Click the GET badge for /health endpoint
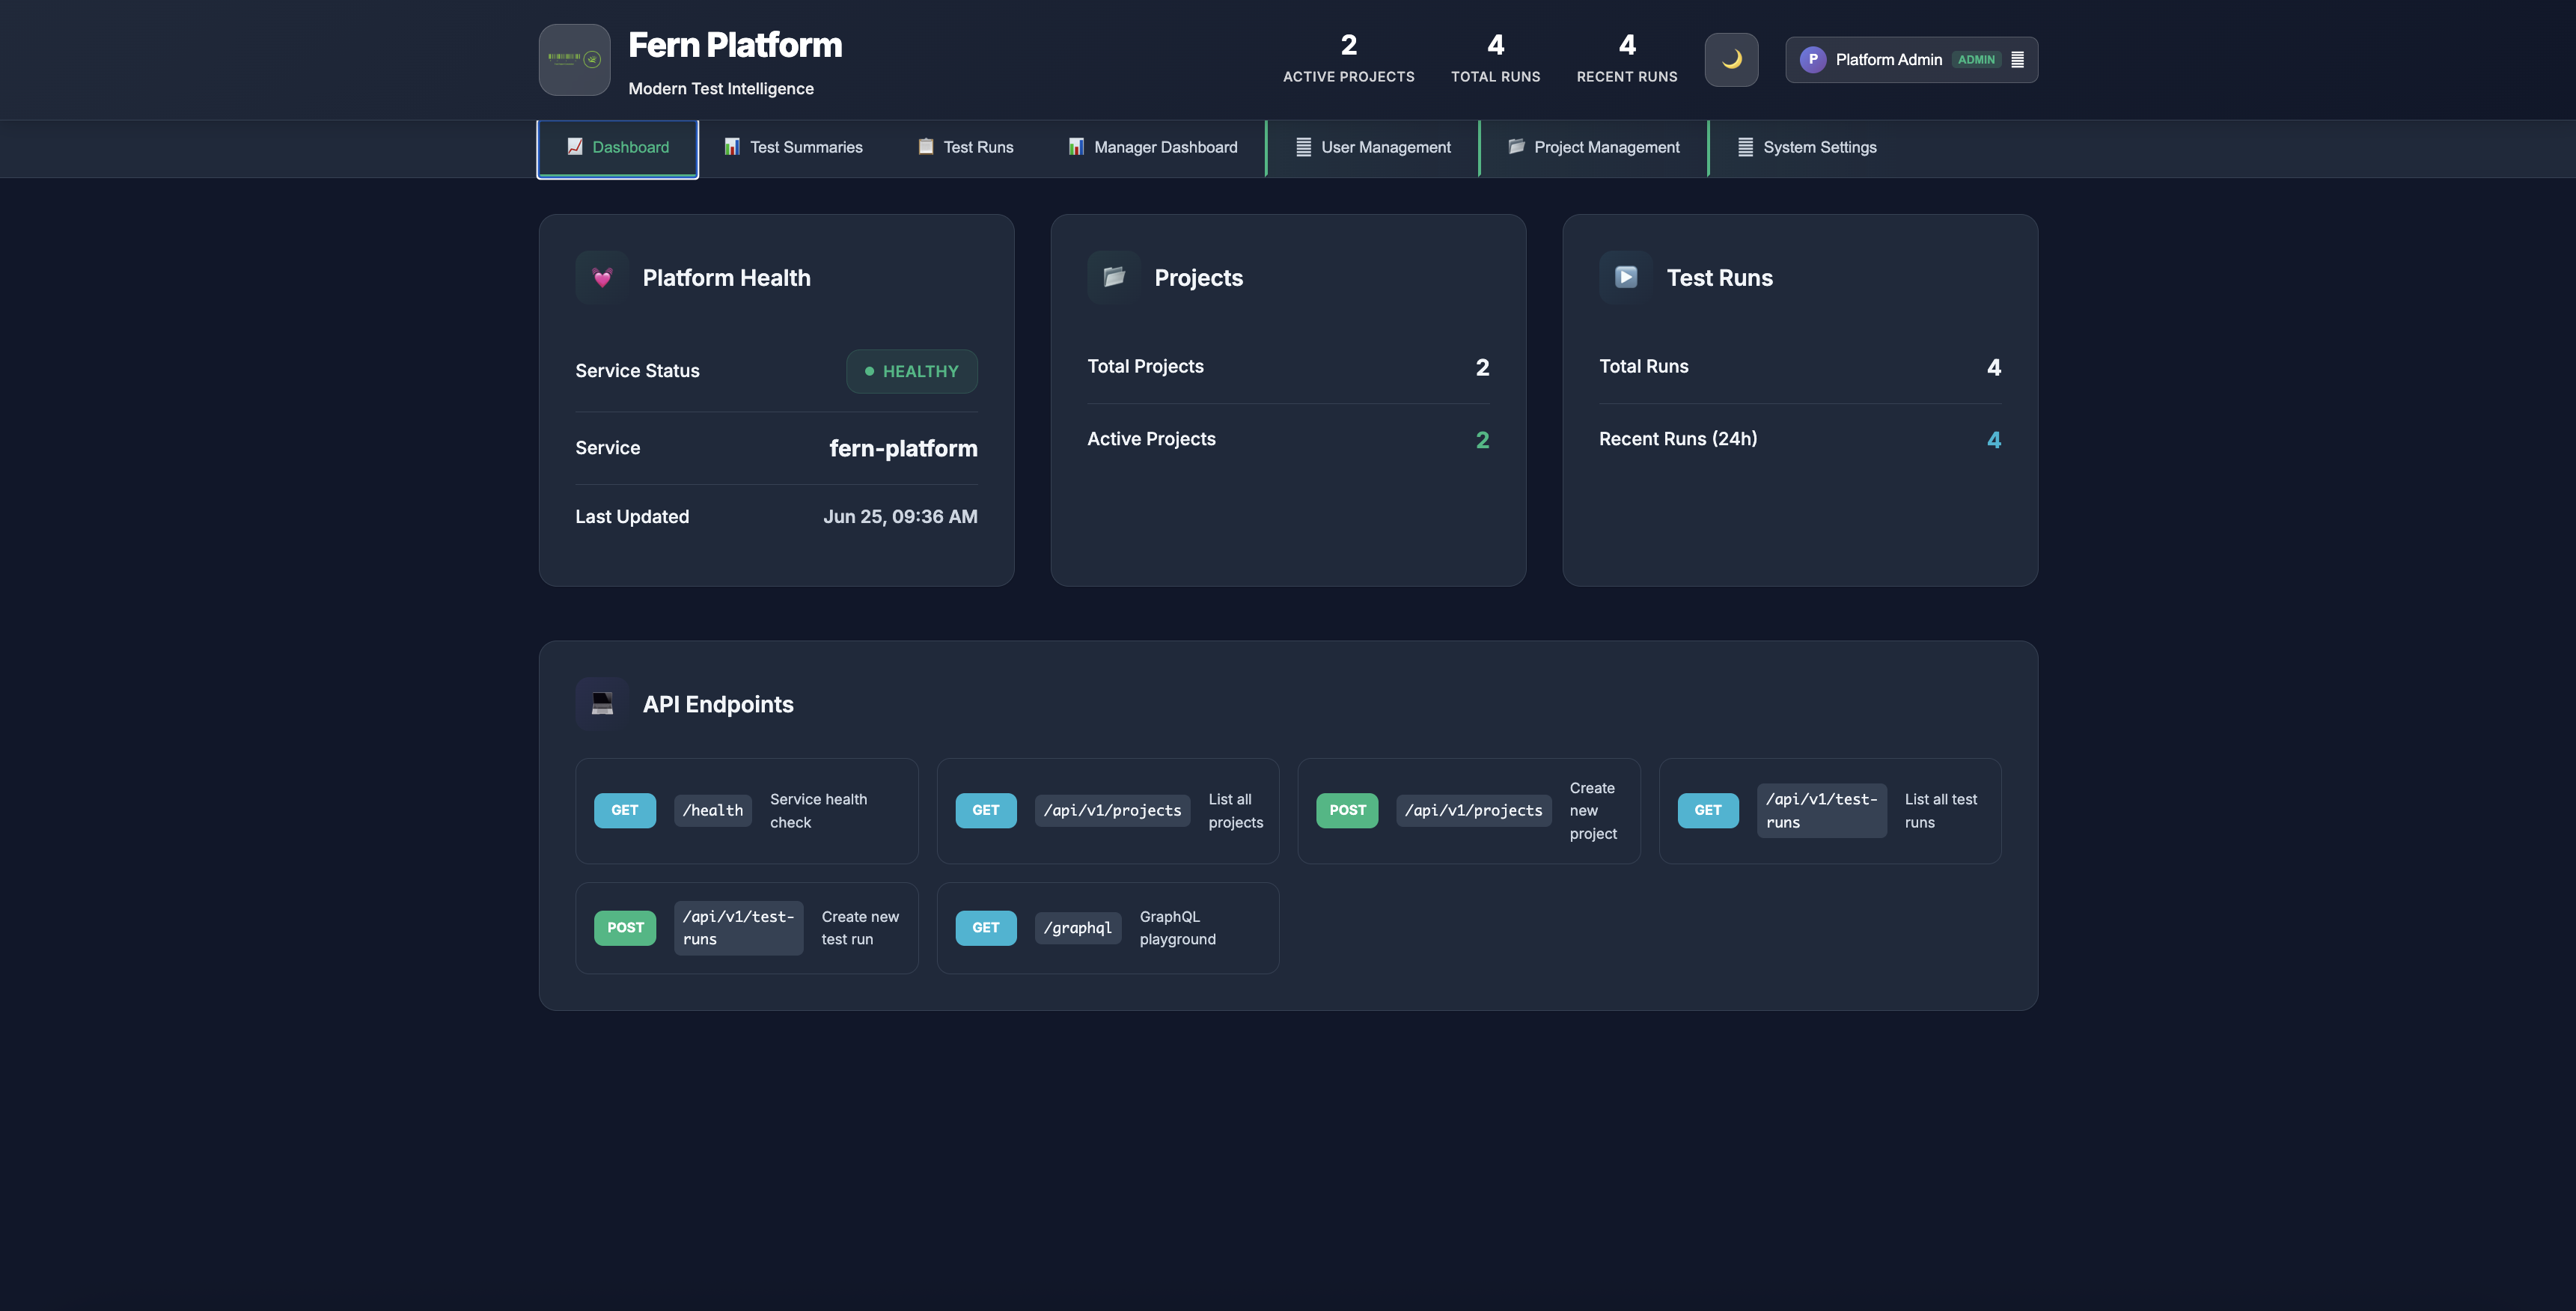The height and width of the screenshot is (1311, 2576). coord(625,810)
